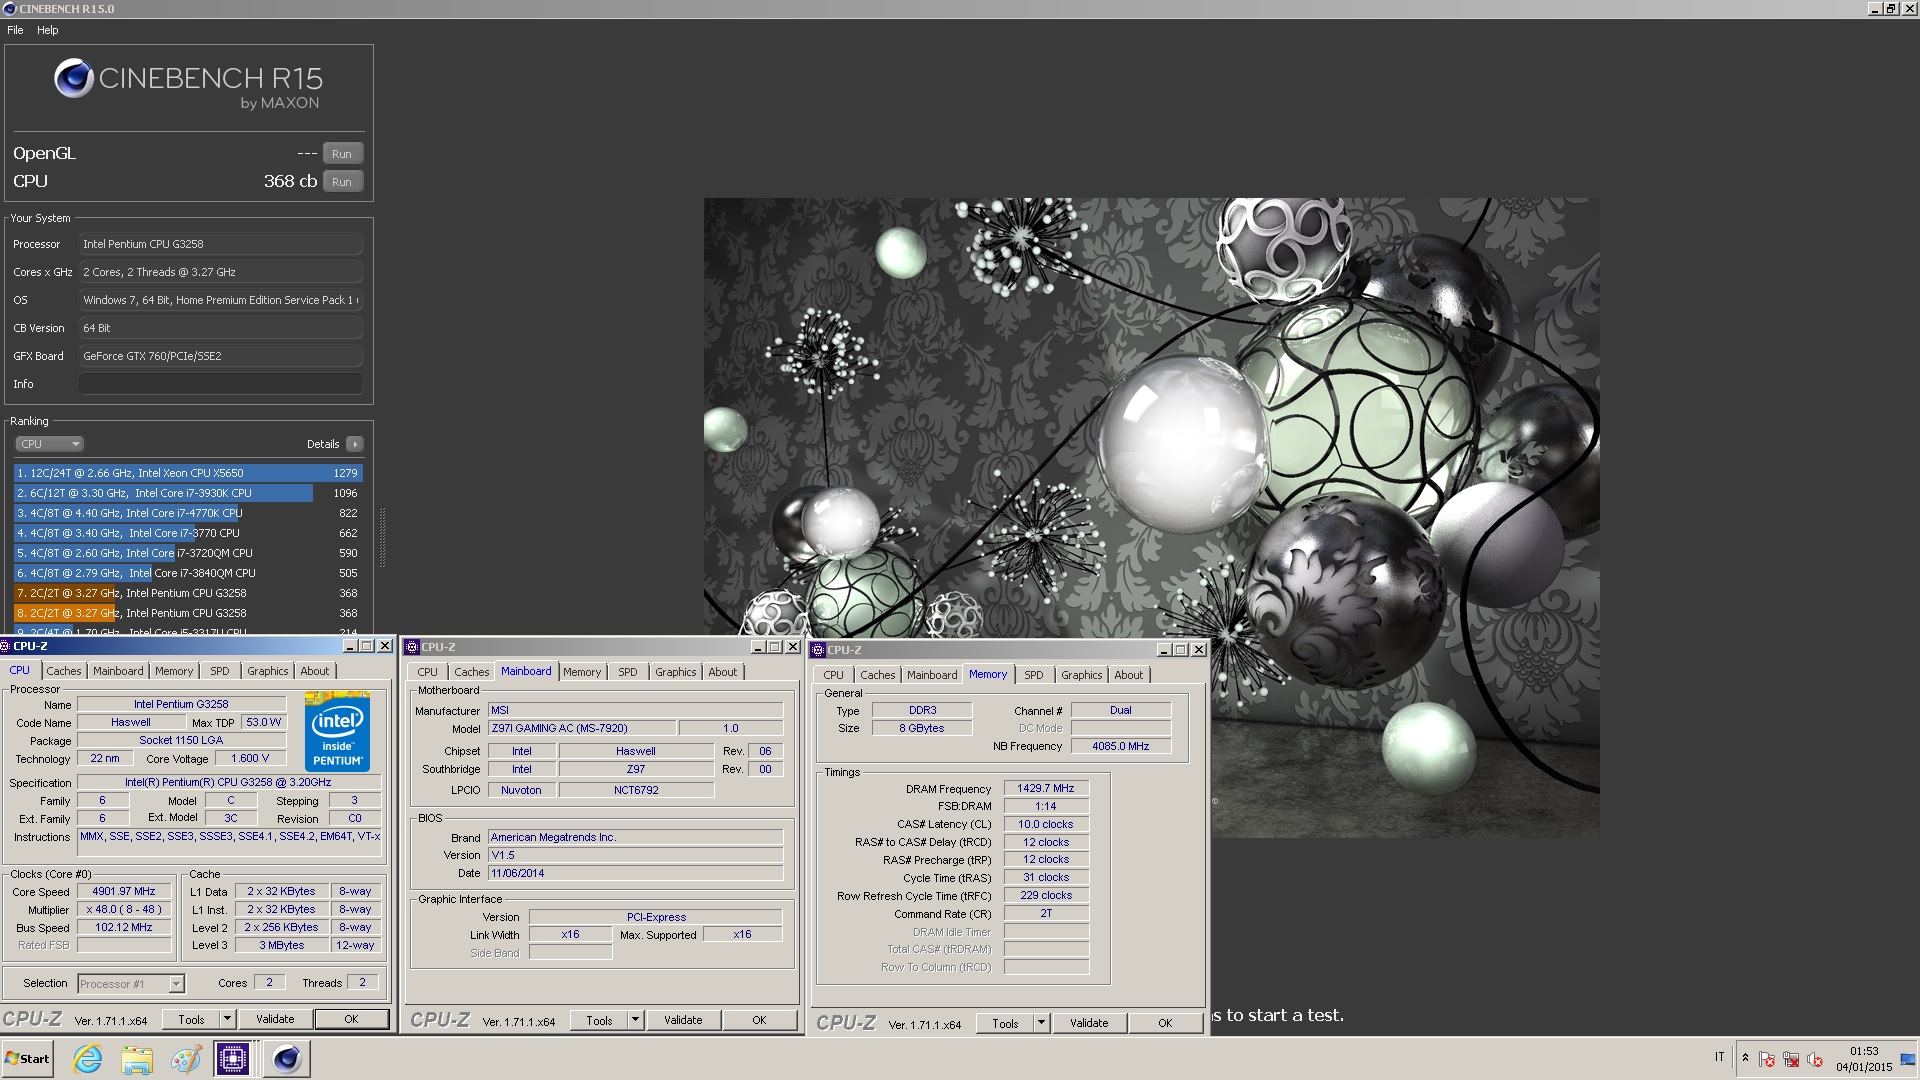Open Tools dropdown arrow in left CPU-Z window
The height and width of the screenshot is (1080, 1920).
click(227, 1020)
